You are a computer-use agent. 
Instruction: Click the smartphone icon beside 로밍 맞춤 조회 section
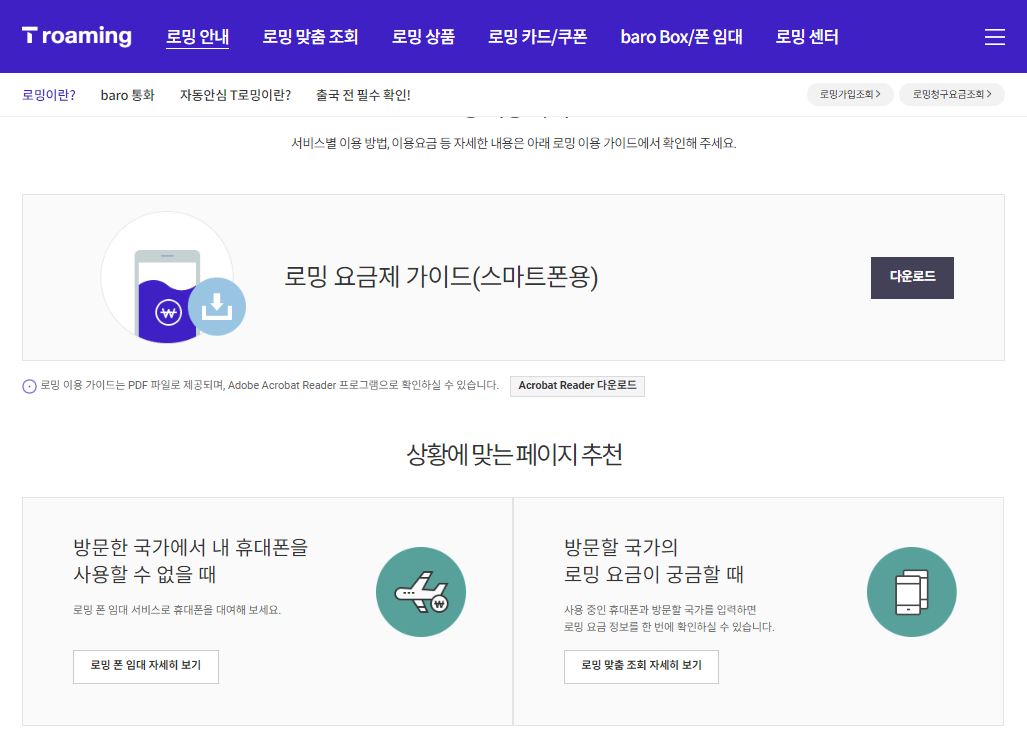pos(911,592)
